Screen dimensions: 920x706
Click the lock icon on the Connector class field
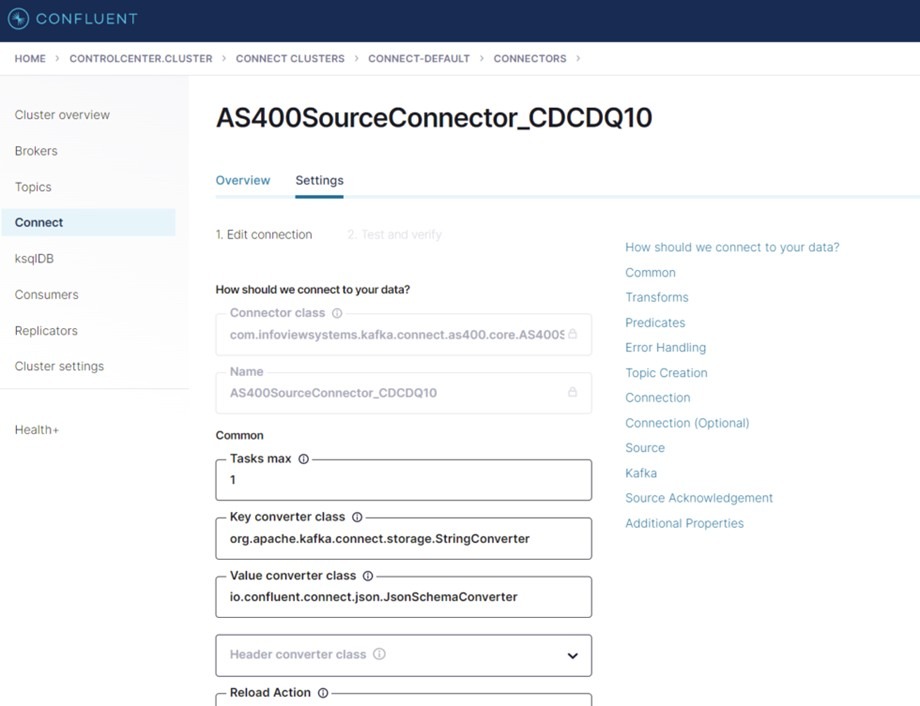point(574,334)
